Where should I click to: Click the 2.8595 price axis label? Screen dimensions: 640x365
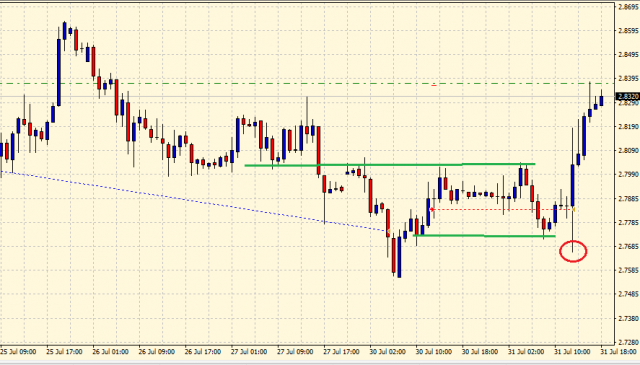point(629,31)
